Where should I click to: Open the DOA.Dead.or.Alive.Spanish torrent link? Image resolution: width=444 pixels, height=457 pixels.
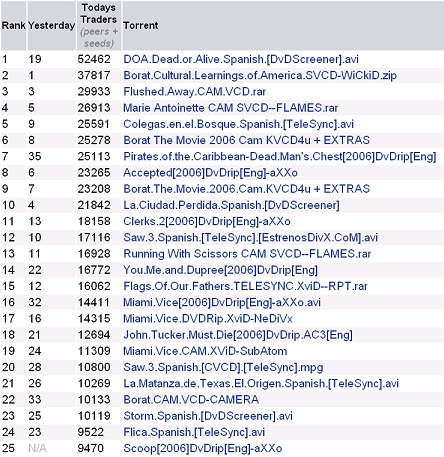tap(241, 59)
